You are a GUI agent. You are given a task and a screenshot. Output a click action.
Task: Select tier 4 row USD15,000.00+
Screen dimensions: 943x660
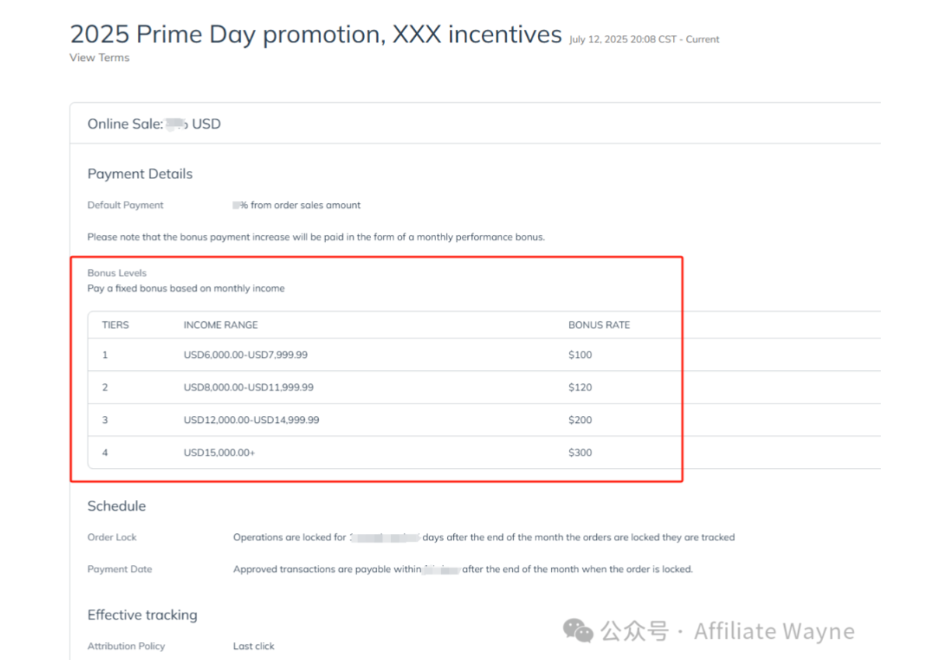484,452
